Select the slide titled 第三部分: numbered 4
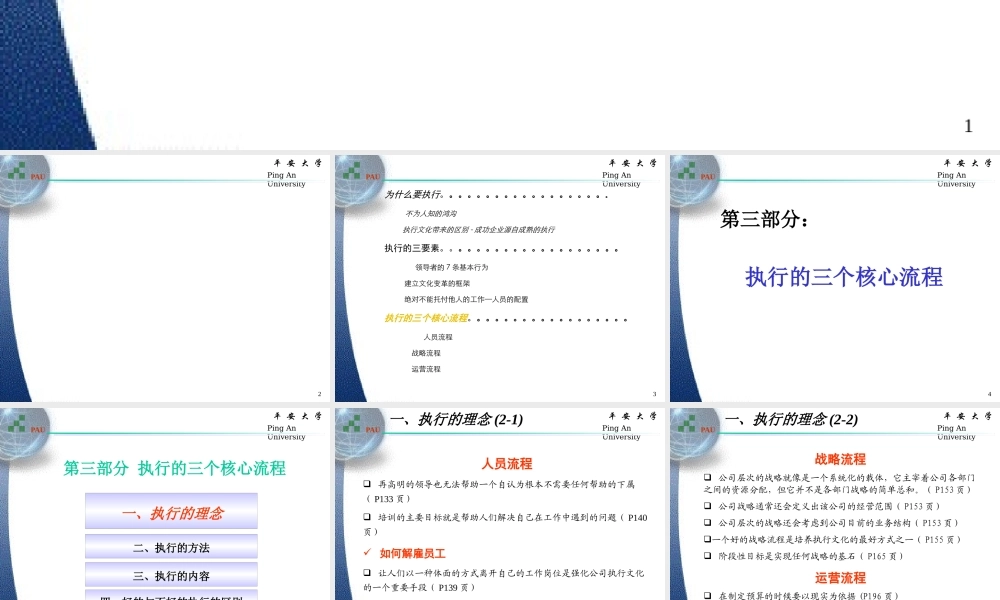Viewport: 1000px width, 600px height. click(835, 278)
